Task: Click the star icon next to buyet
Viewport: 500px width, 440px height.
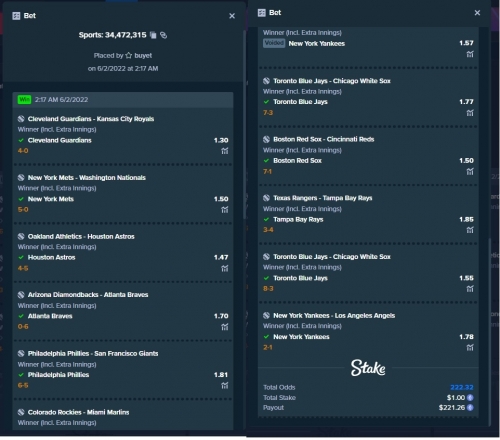Action: [129, 56]
